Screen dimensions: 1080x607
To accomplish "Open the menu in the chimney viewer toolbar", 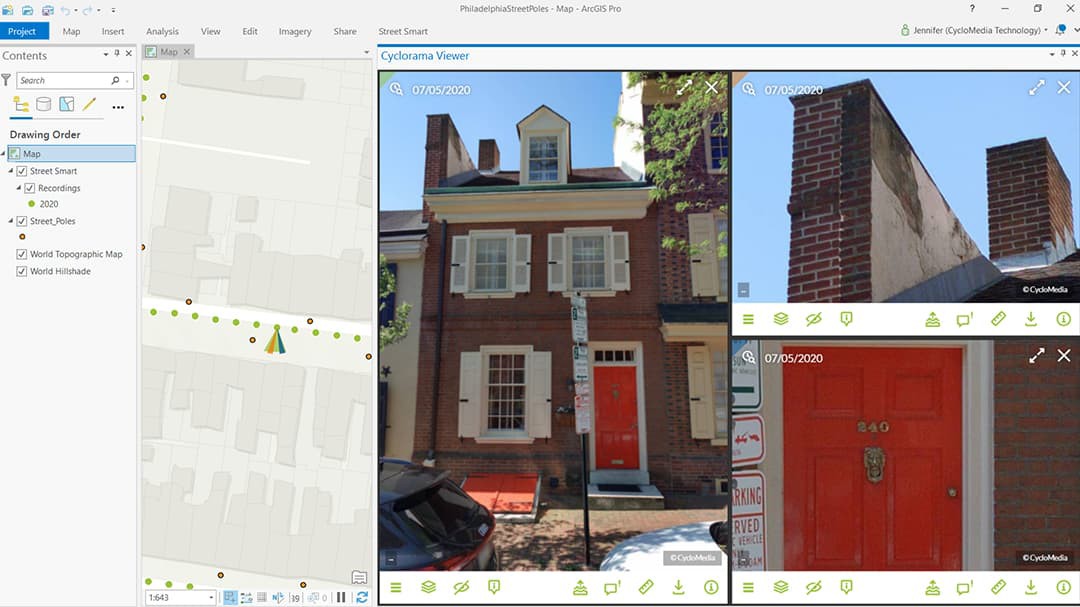I will click(748, 320).
